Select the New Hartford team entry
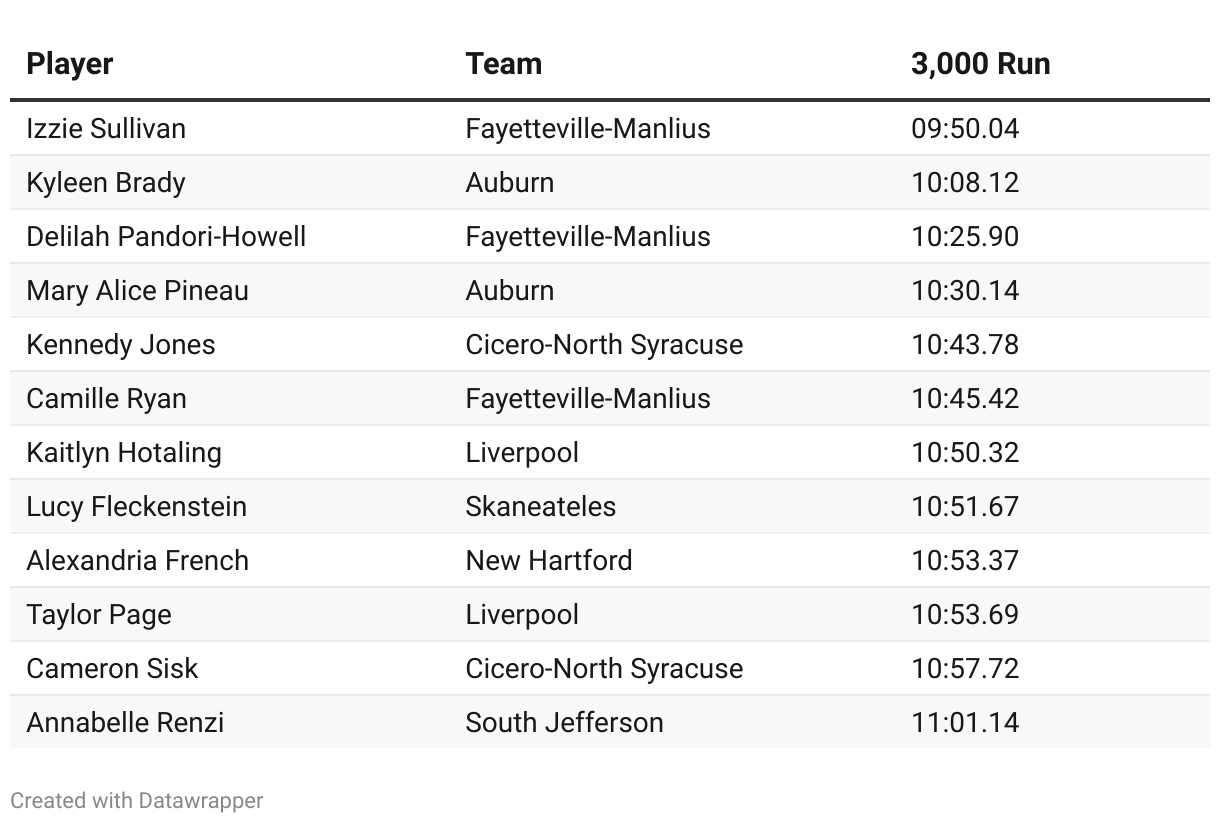 coord(549,561)
